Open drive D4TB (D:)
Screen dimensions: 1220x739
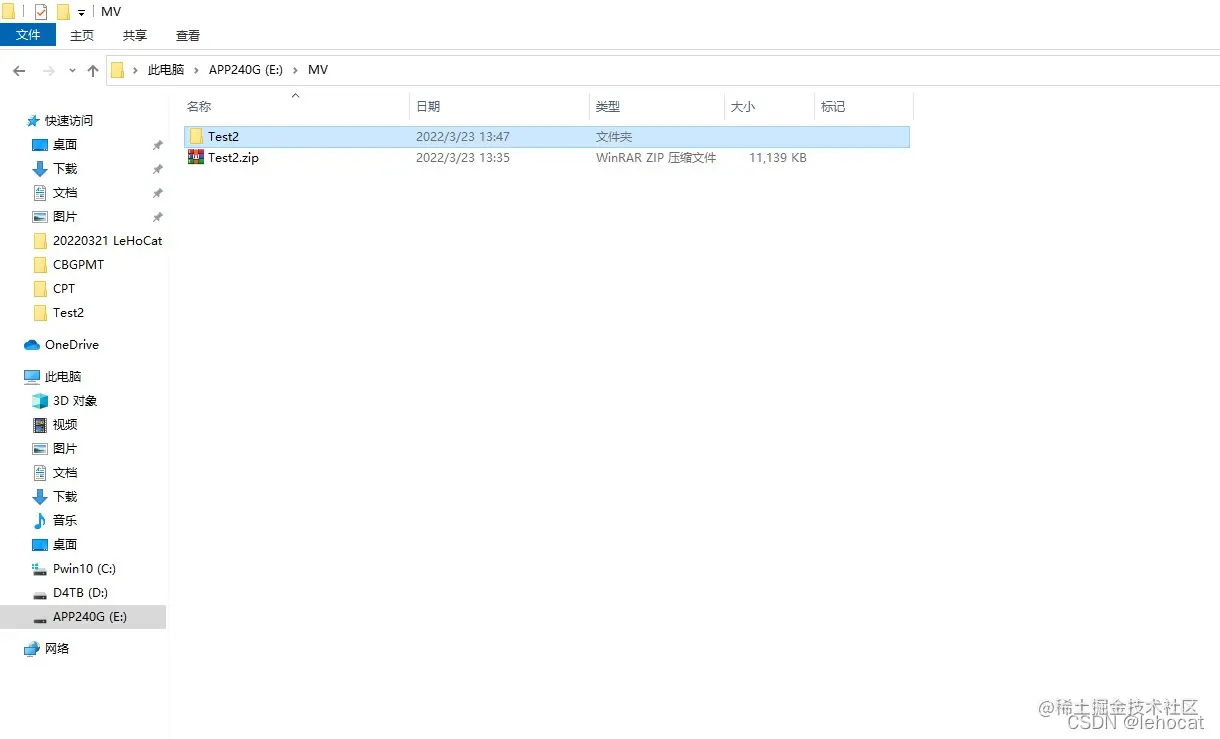click(80, 592)
